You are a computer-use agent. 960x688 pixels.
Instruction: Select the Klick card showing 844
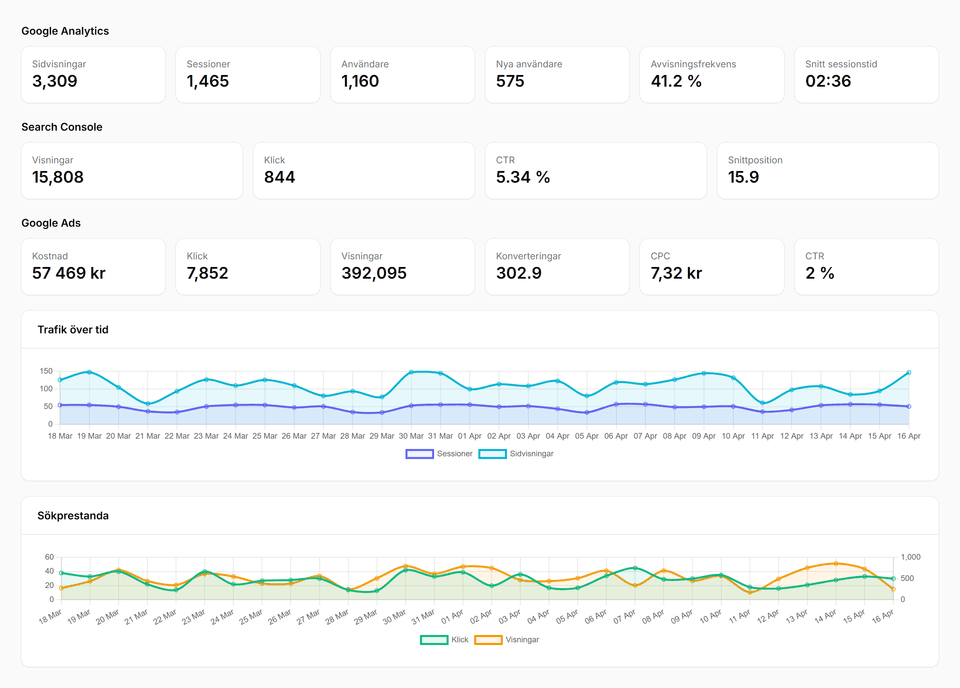pyautogui.click(x=363, y=170)
